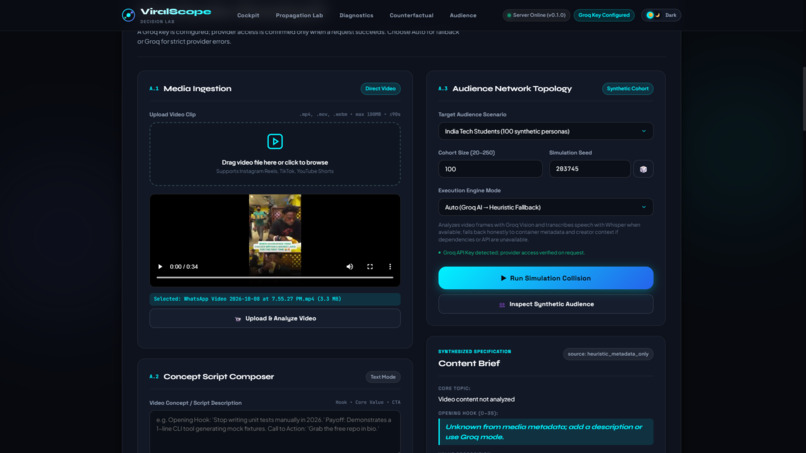This screenshot has width=806, height=453.
Task: Enter fullscreen on the video player
Action: [x=370, y=266]
